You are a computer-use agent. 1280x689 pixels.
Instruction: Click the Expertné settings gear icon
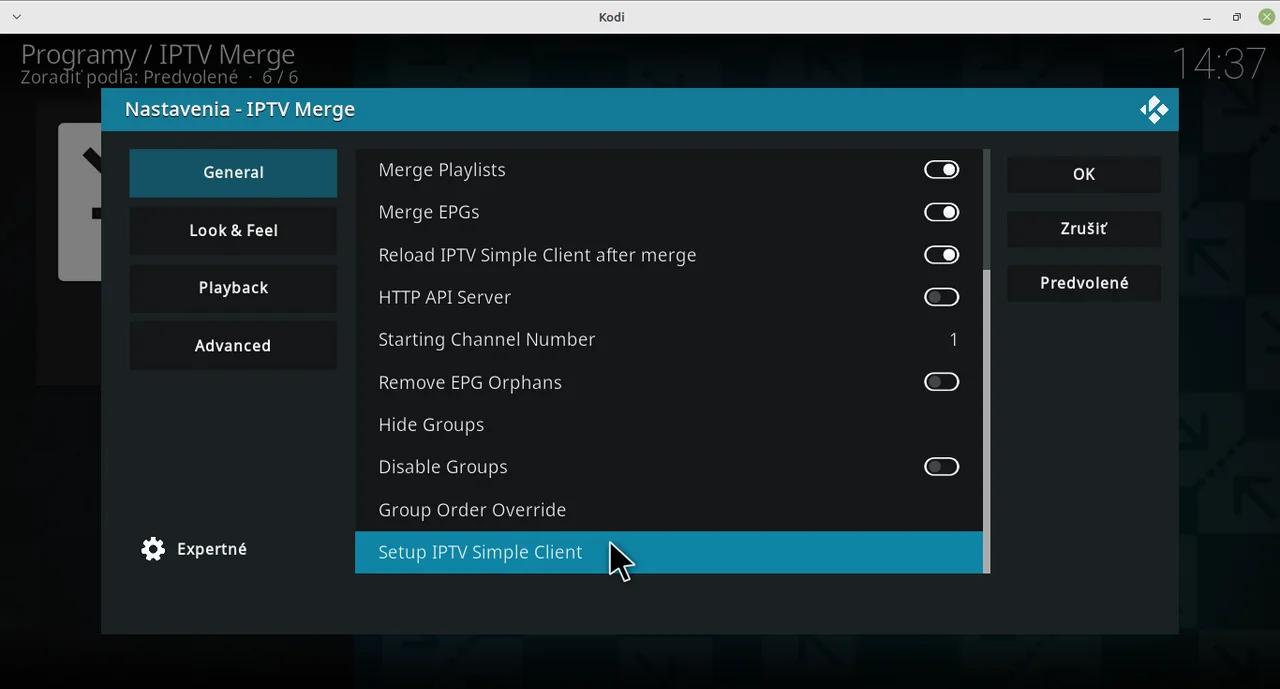(x=153, y=549)
